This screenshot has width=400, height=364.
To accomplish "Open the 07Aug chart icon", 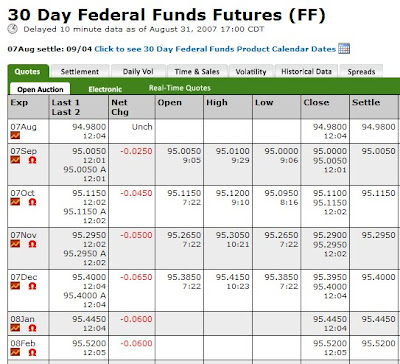I will (x=15, y=135).
